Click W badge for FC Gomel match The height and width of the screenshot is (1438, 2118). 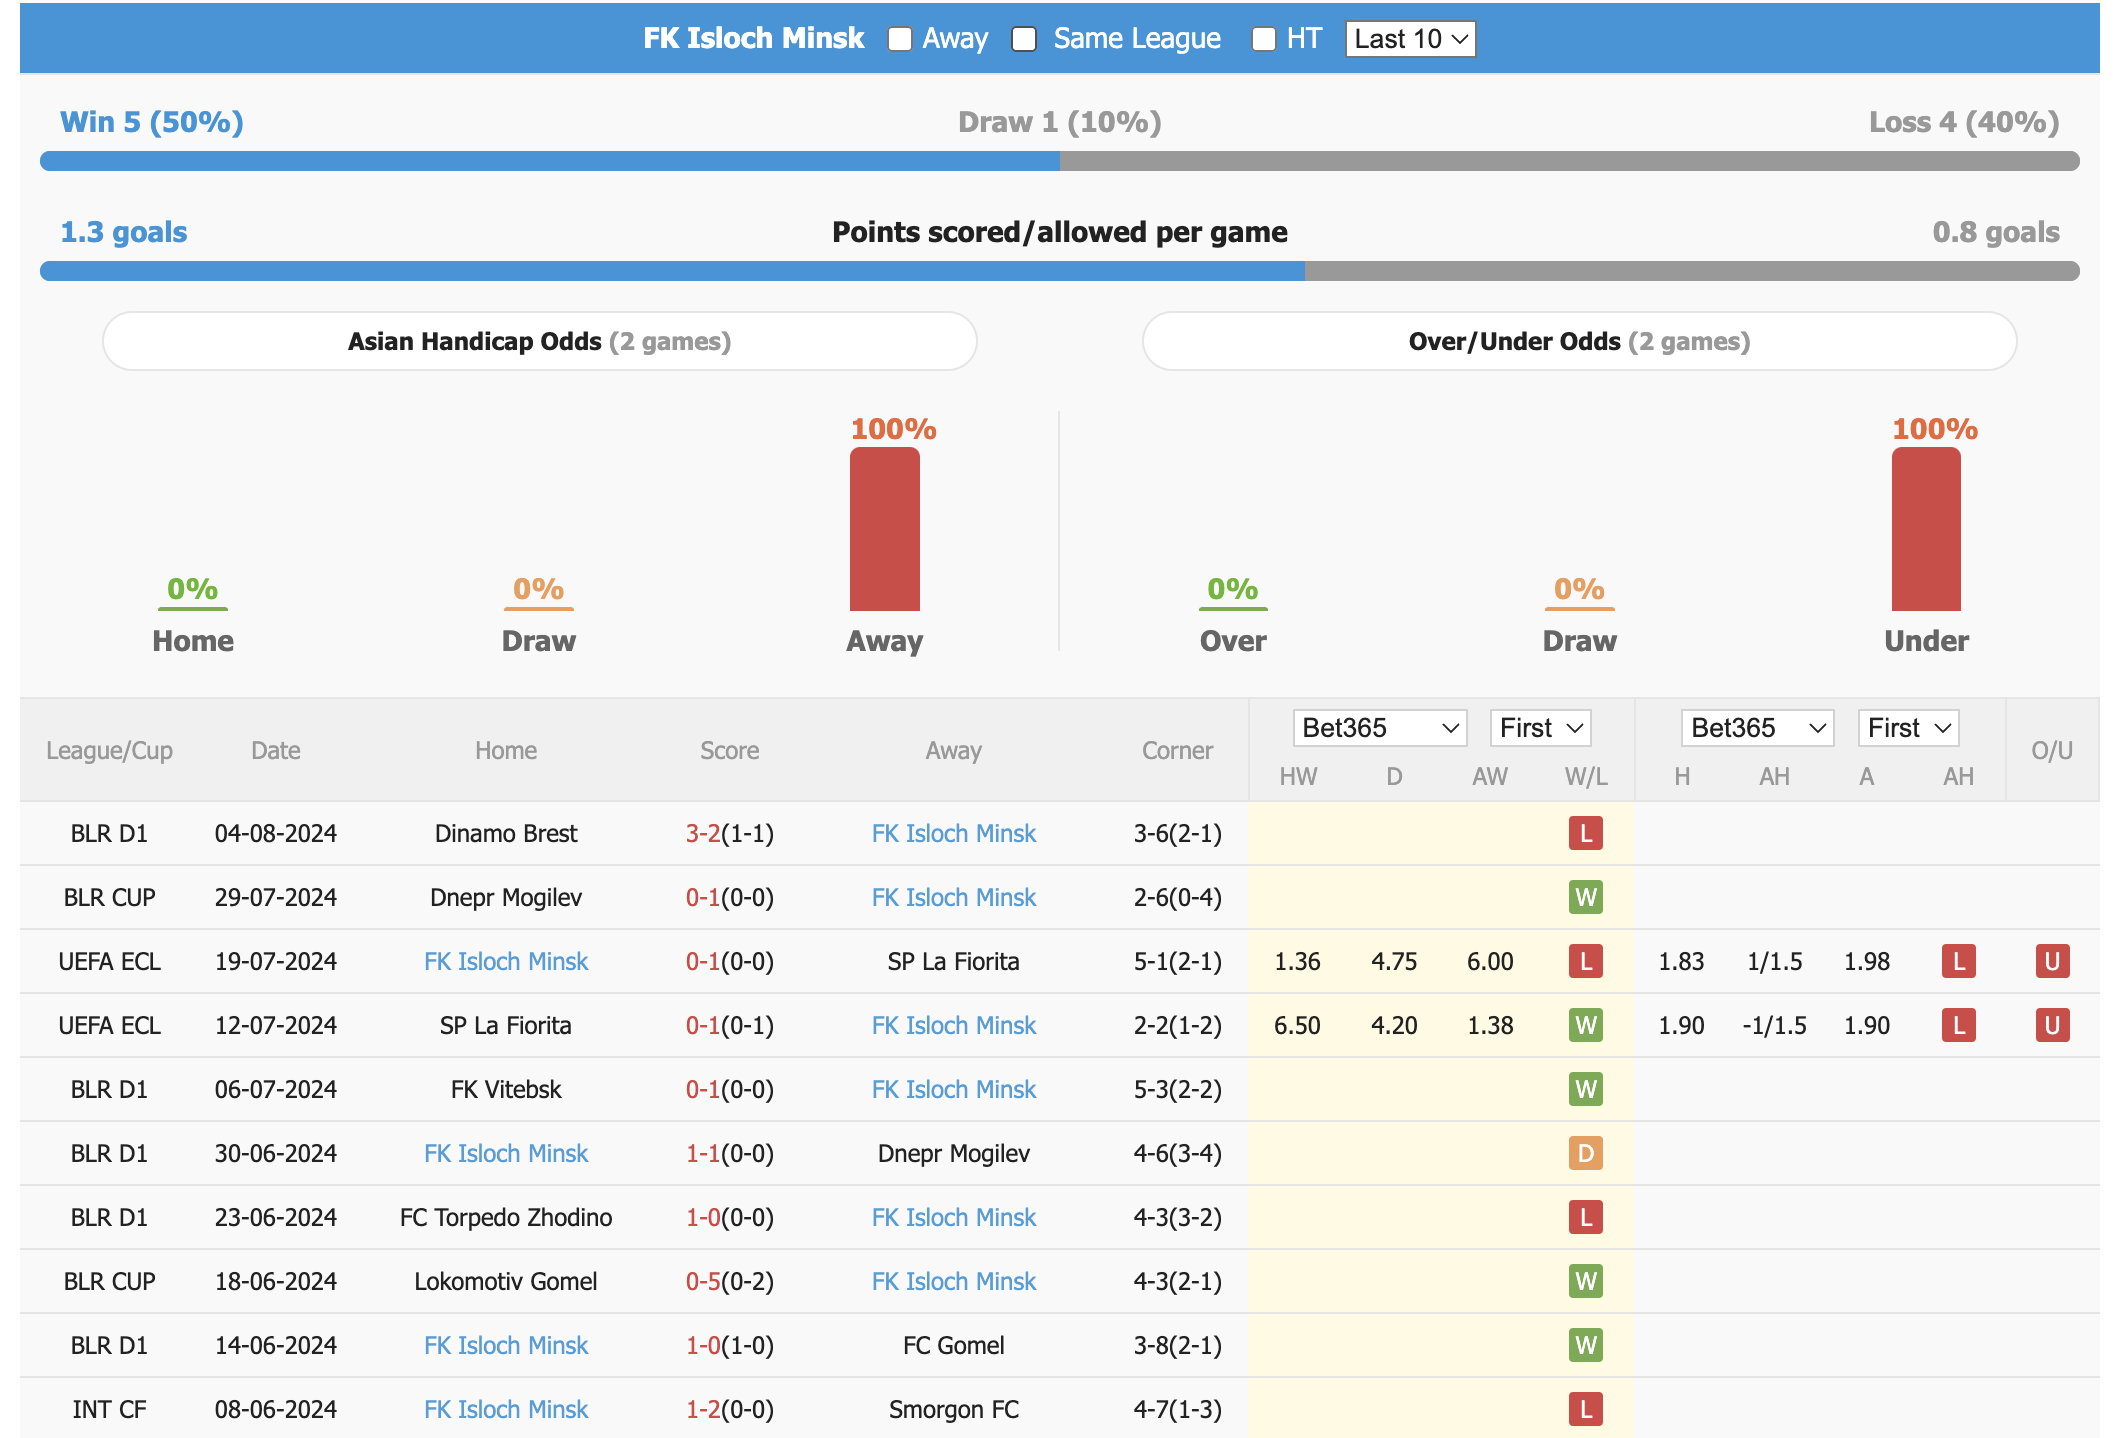pyautogui.click(x=1586, y=1345)
